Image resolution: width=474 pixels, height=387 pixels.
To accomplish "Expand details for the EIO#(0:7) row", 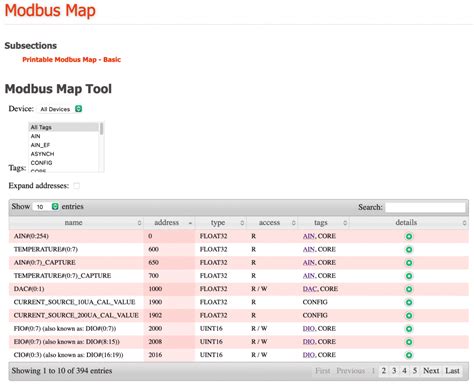I will click(x=409, y=342).
